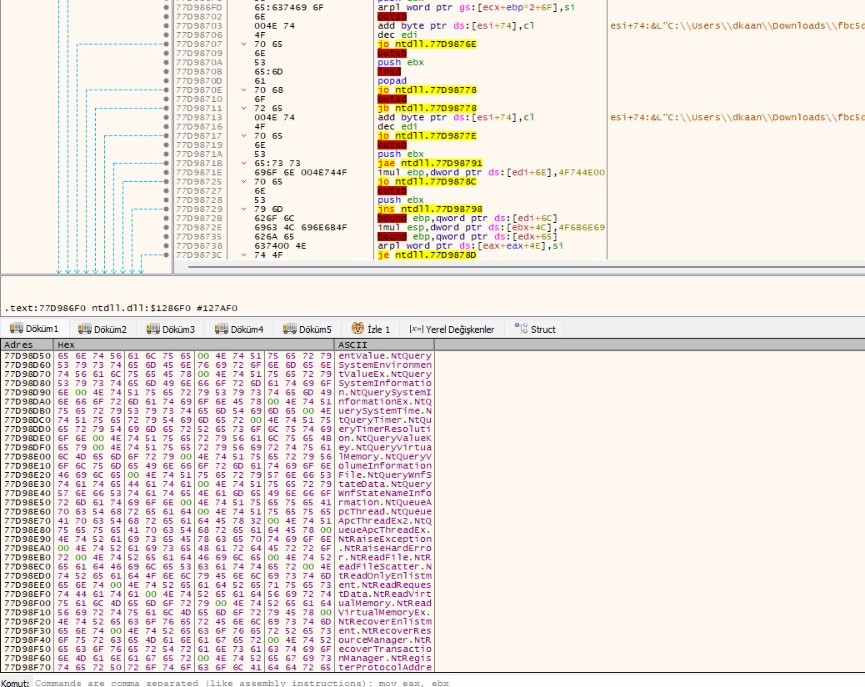Click address 77D98738 in disassembly
Screen dimensions: 865x687
pos(199,246)
